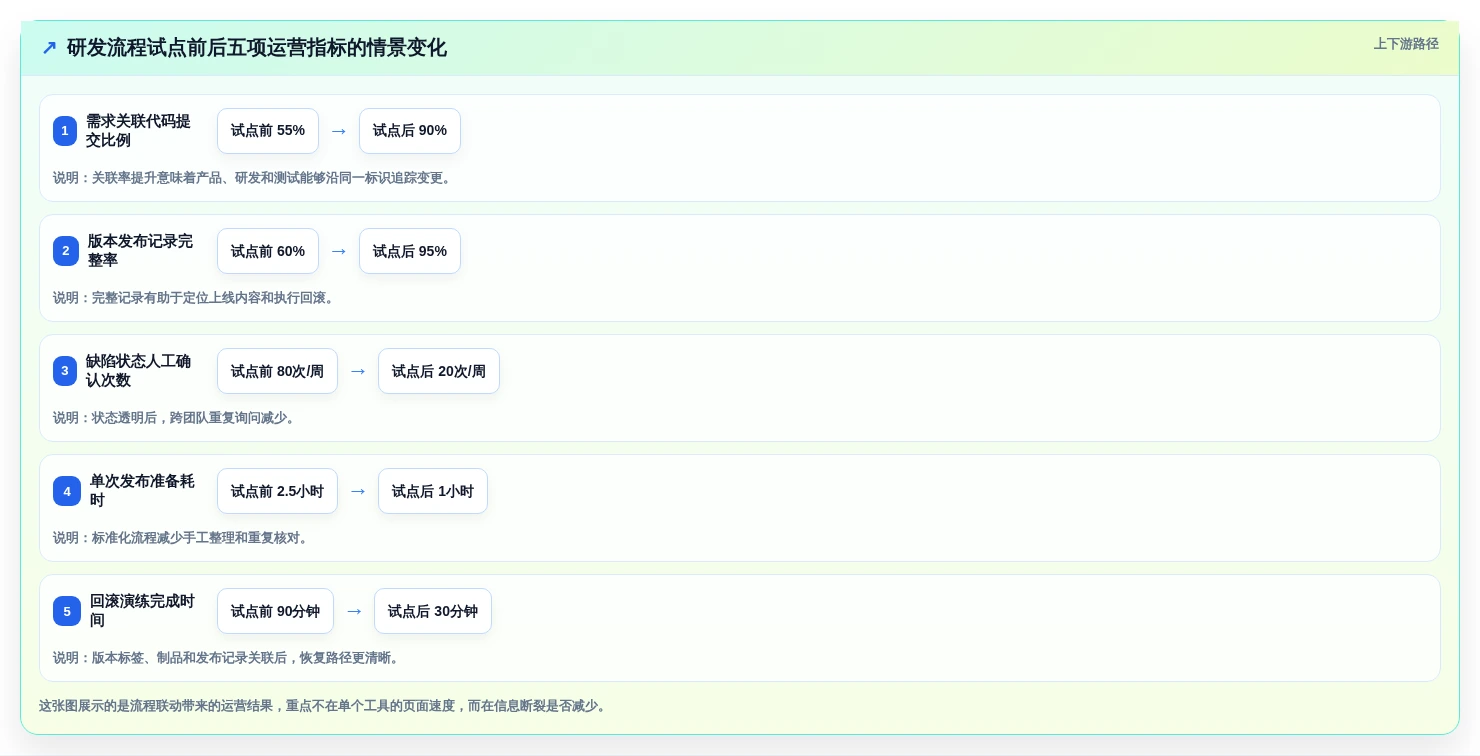Click the 试点后 90% chip

[410, 131]
